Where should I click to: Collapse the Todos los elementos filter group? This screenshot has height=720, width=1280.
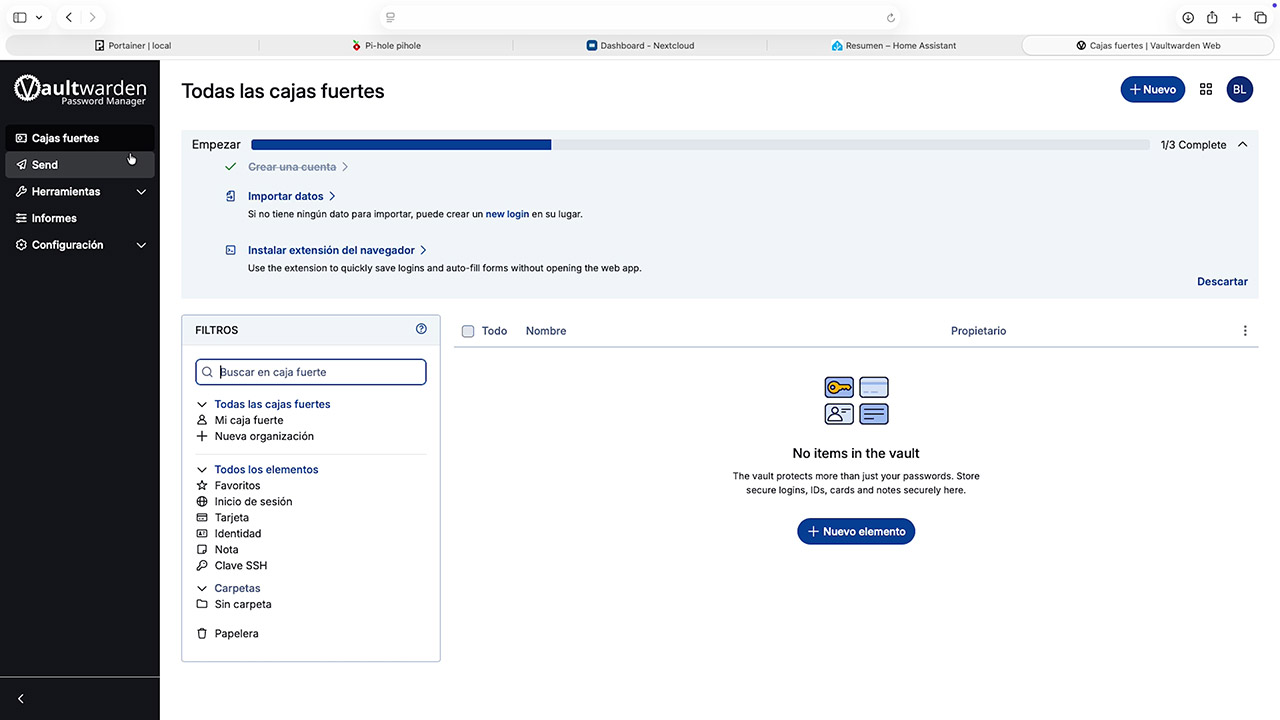pos(201,469)
